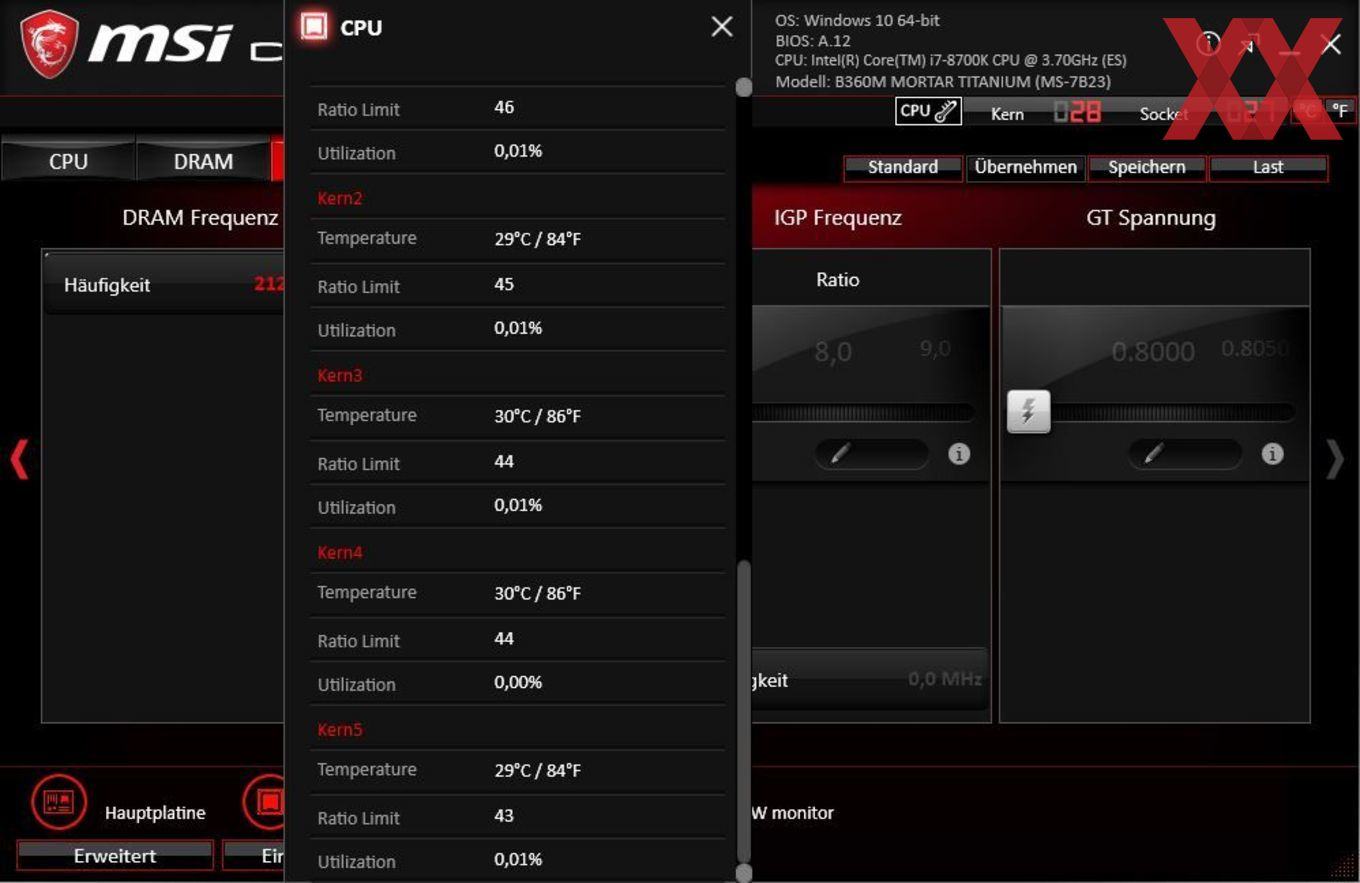1360x883 pixels.
Task: Click the IGP Frequenz heading
Action: coord(838,217)
